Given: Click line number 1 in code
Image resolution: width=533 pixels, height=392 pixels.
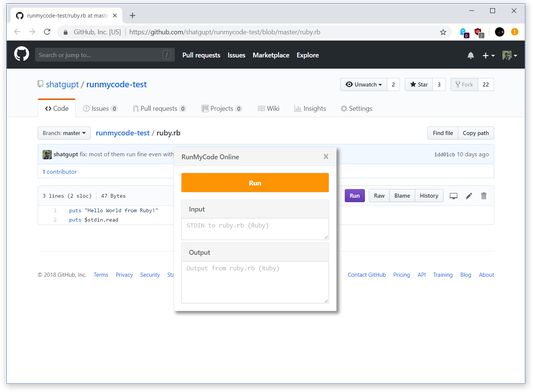Looking at the screenshot, I should tap(55, 210).
